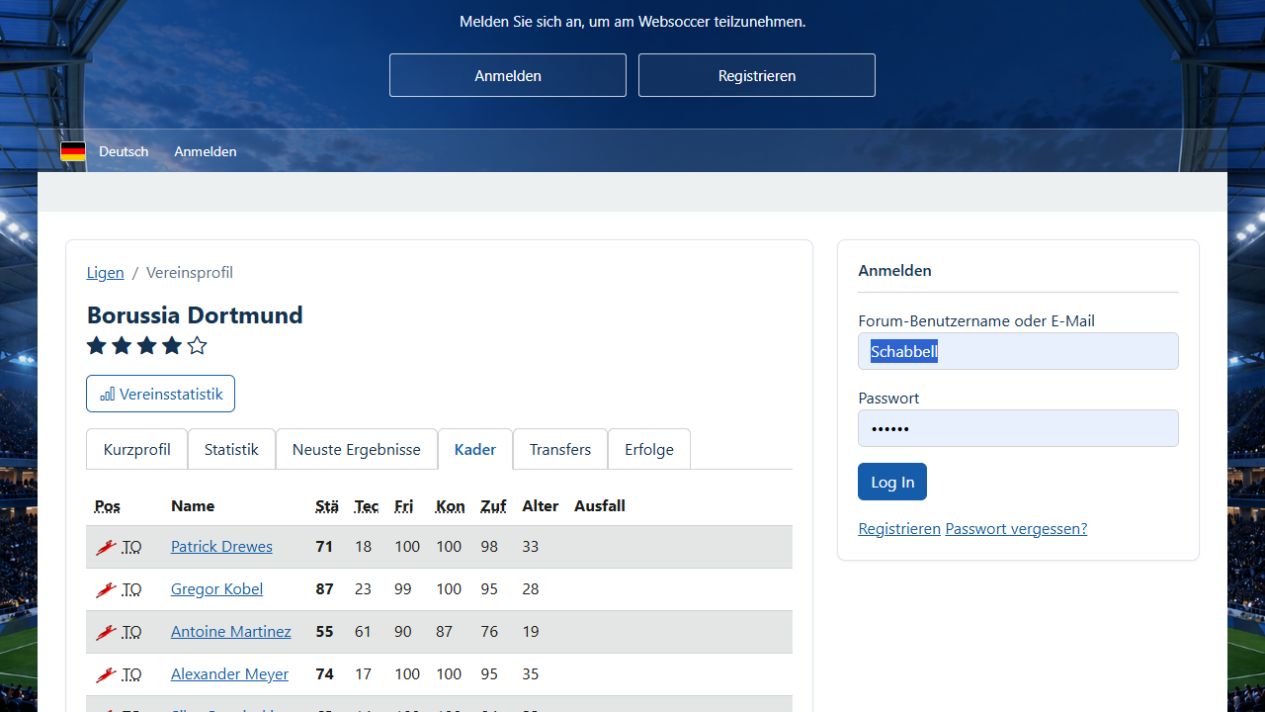Switch to the Erfolge tab
This screenshot has height=712, width=1265.
coord(649,450)
